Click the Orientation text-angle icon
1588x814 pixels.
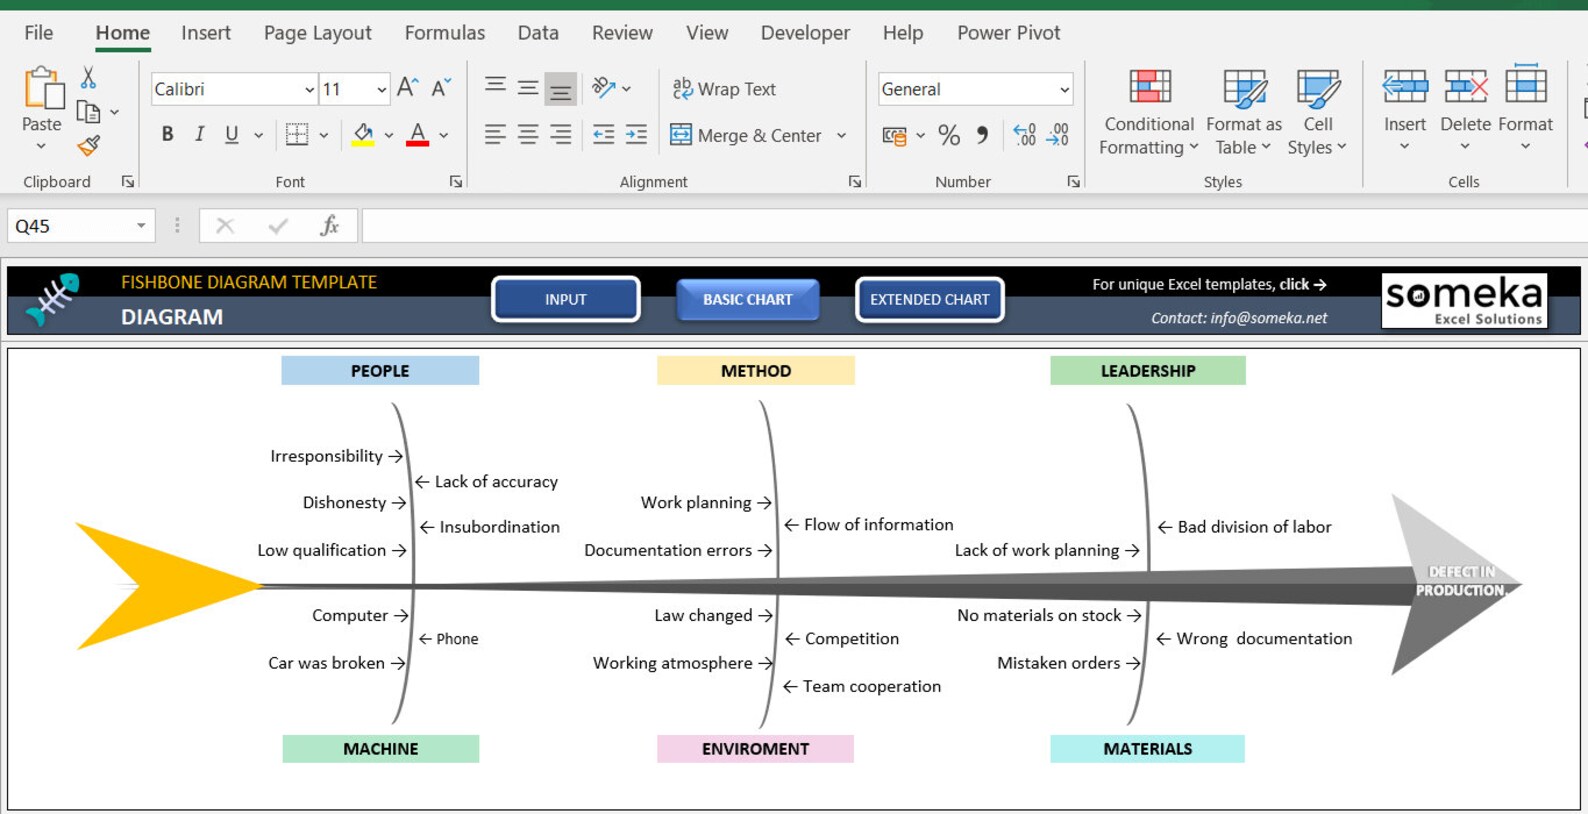tap(603, 88)
